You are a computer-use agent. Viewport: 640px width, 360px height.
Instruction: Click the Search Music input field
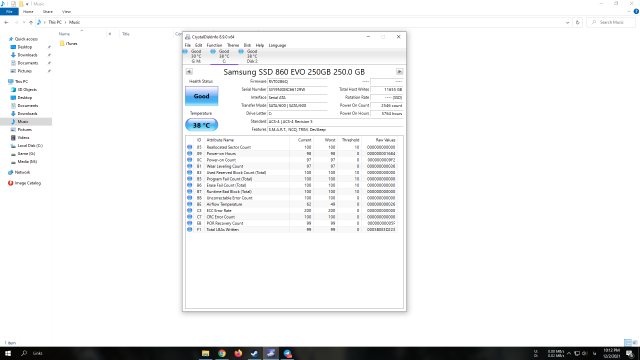pos(611,22)
